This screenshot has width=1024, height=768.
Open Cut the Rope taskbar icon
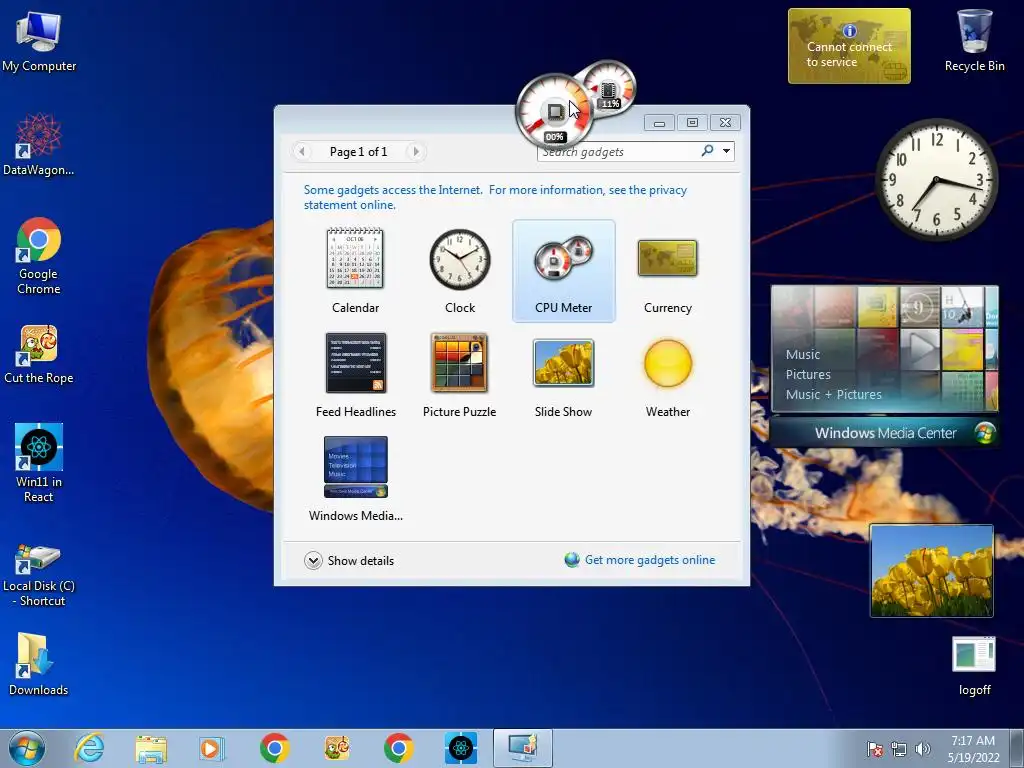[x=337, y=748]
